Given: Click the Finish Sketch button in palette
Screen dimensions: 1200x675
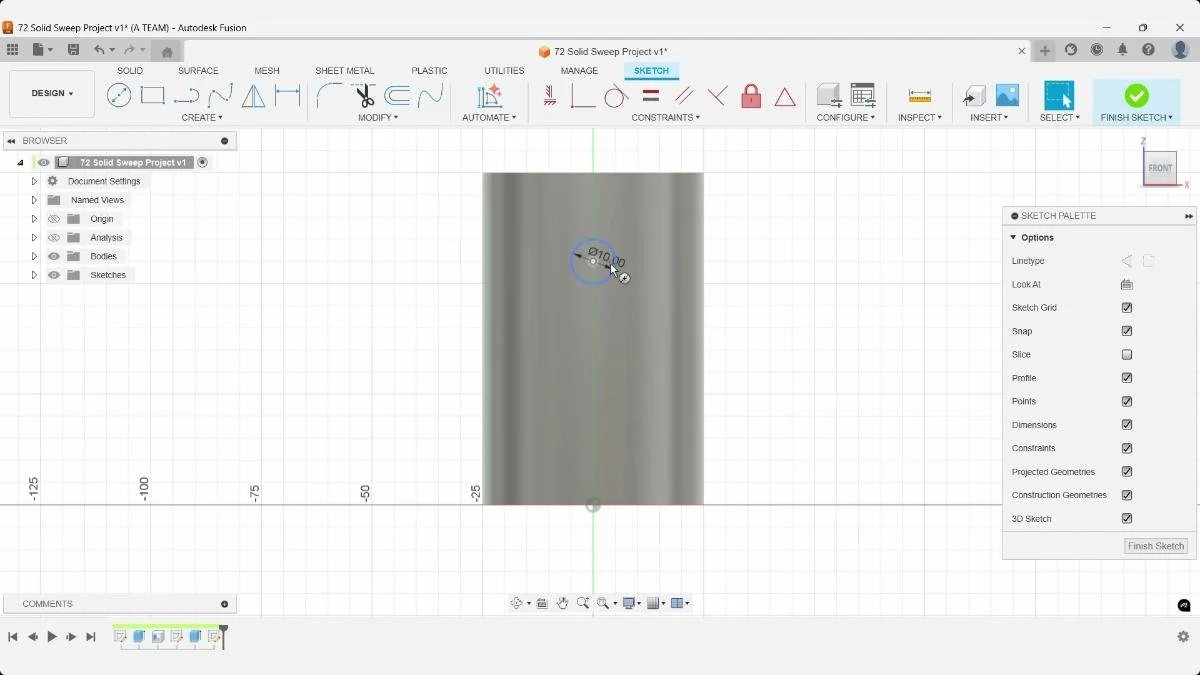Looking at the screenshot, I should [x=1156, y=546].
